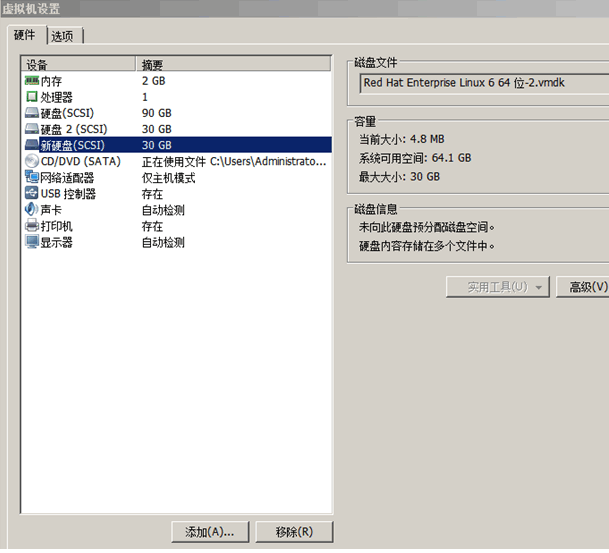Click the 移除(R) button
Image resolution: width=609 pixels, height=553 pixels.
(x=294, y=532)
